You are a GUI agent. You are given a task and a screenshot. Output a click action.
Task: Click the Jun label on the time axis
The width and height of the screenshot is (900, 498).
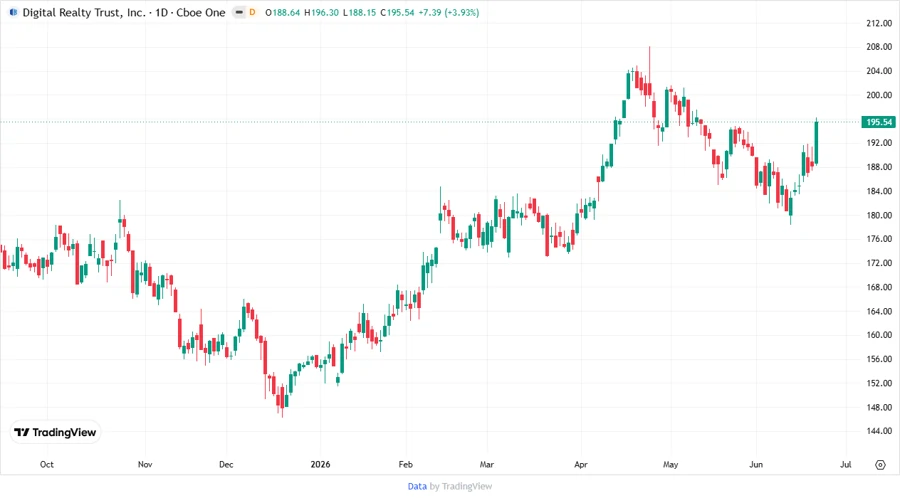click(756, 464)
